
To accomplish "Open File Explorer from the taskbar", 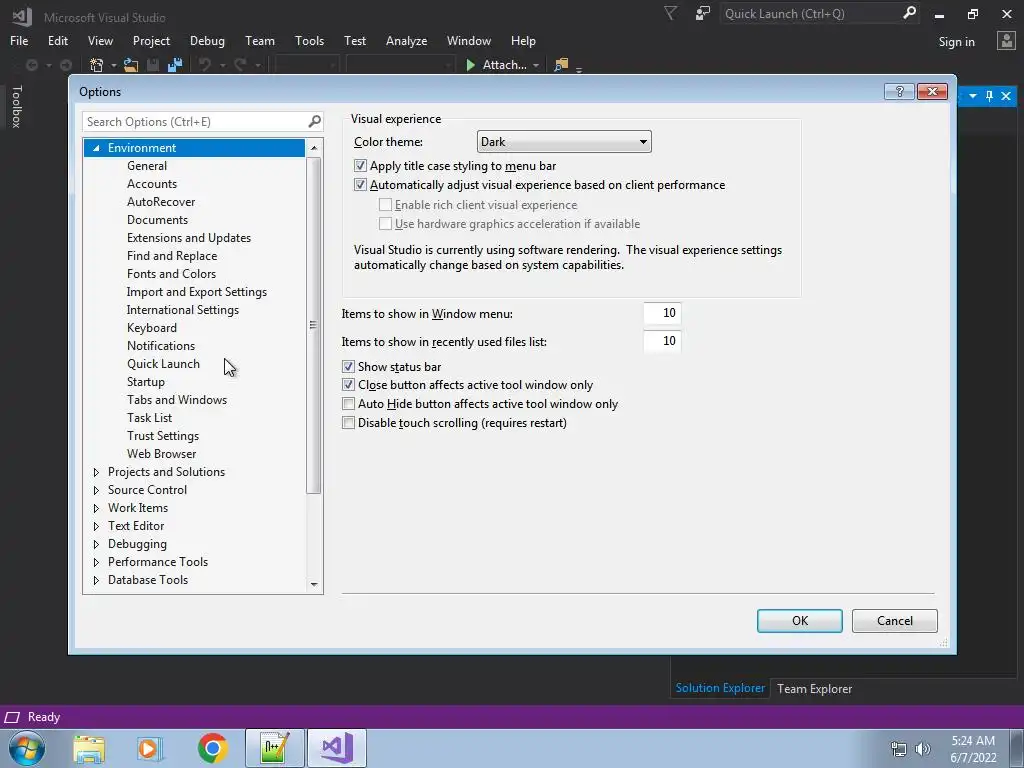I will pyautogui.click(x=89, y=749).
